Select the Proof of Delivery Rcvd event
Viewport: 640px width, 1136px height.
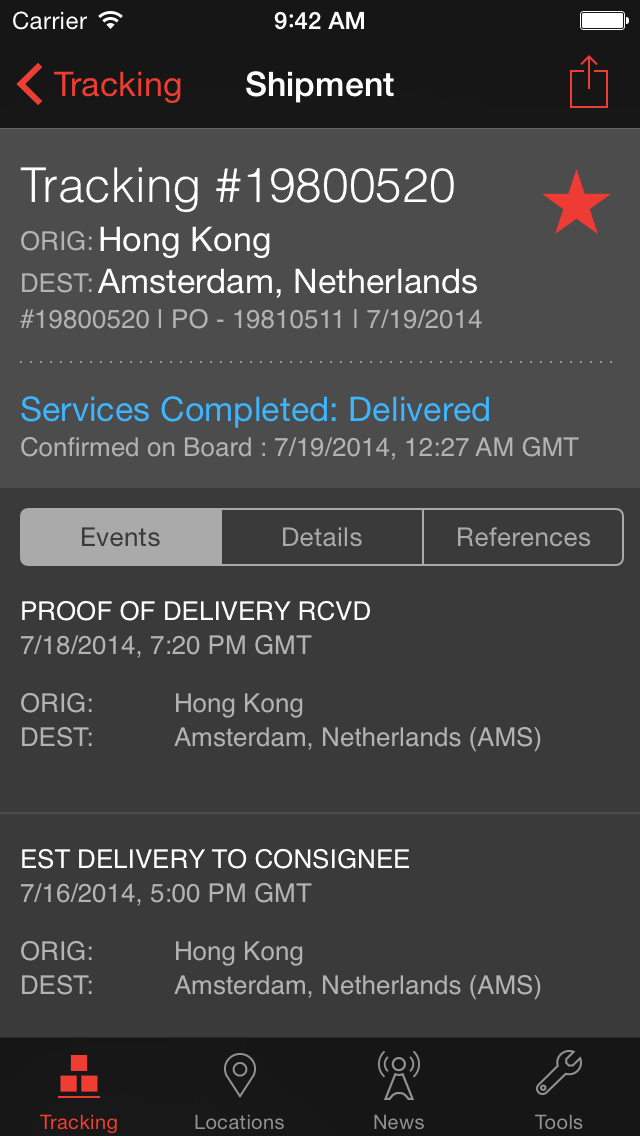point(196,611)
